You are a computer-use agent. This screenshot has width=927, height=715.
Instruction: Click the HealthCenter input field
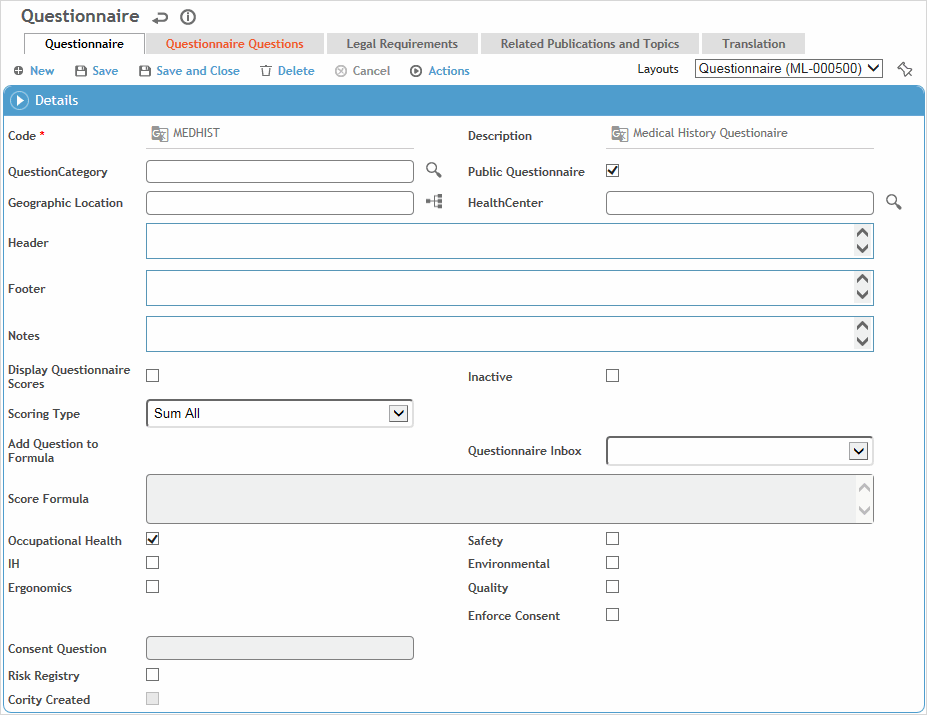(740, 203)
